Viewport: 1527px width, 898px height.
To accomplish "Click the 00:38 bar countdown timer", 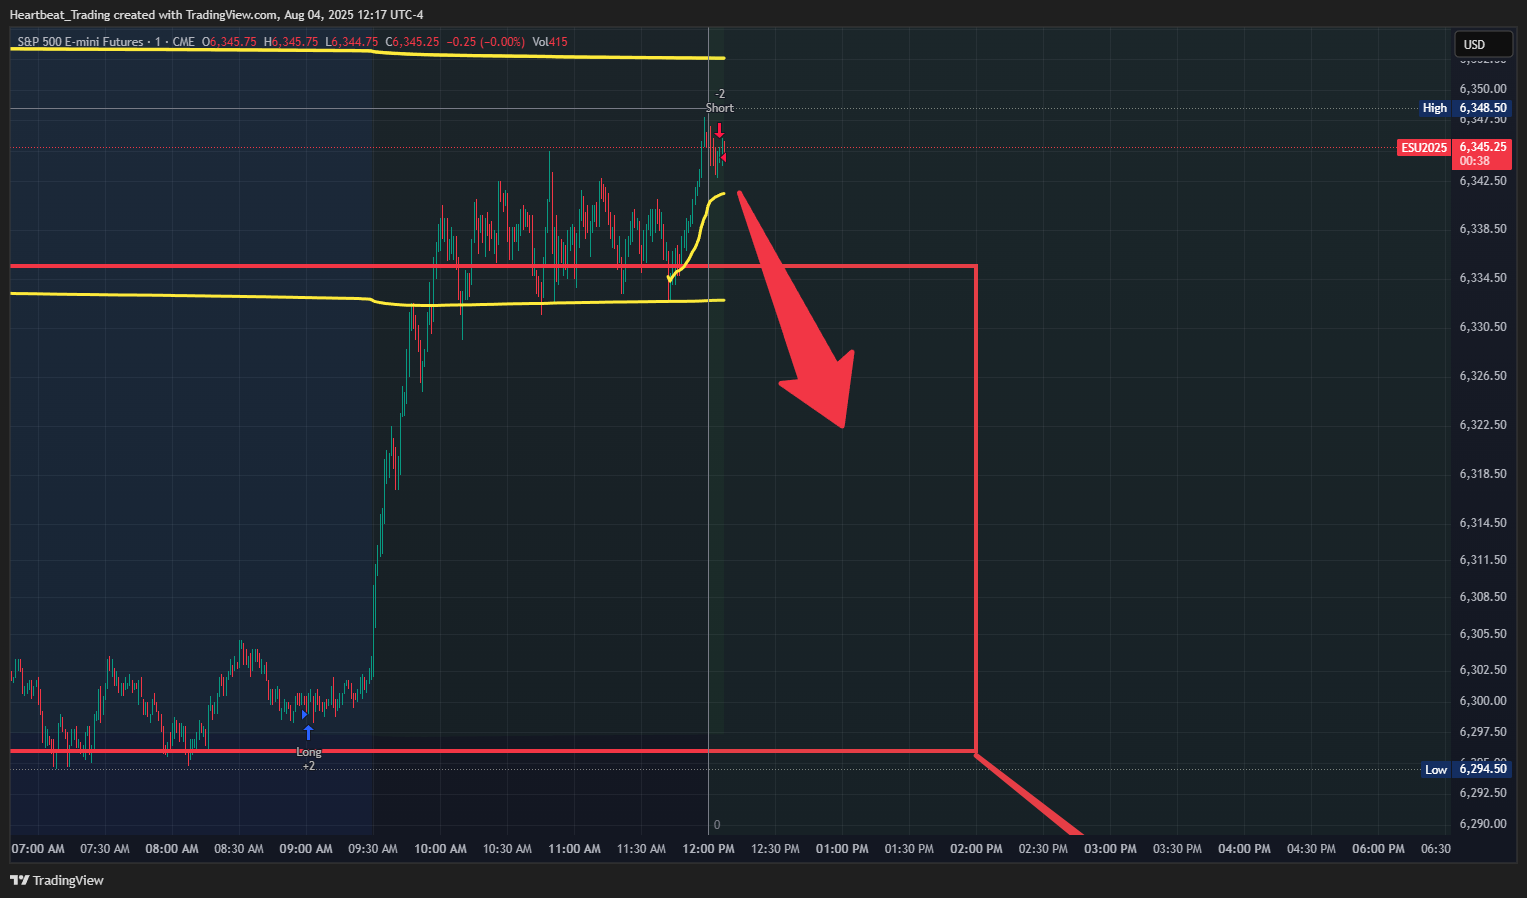I will (1474, 161).
